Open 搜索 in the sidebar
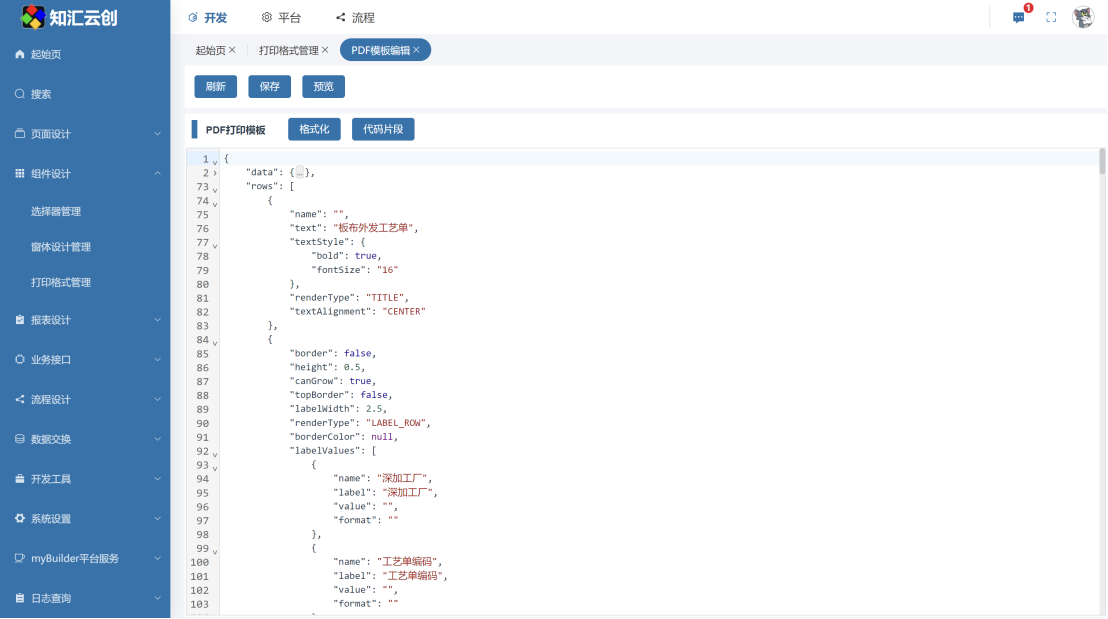This screenshot has height=619, width=1108. point(41,94)
